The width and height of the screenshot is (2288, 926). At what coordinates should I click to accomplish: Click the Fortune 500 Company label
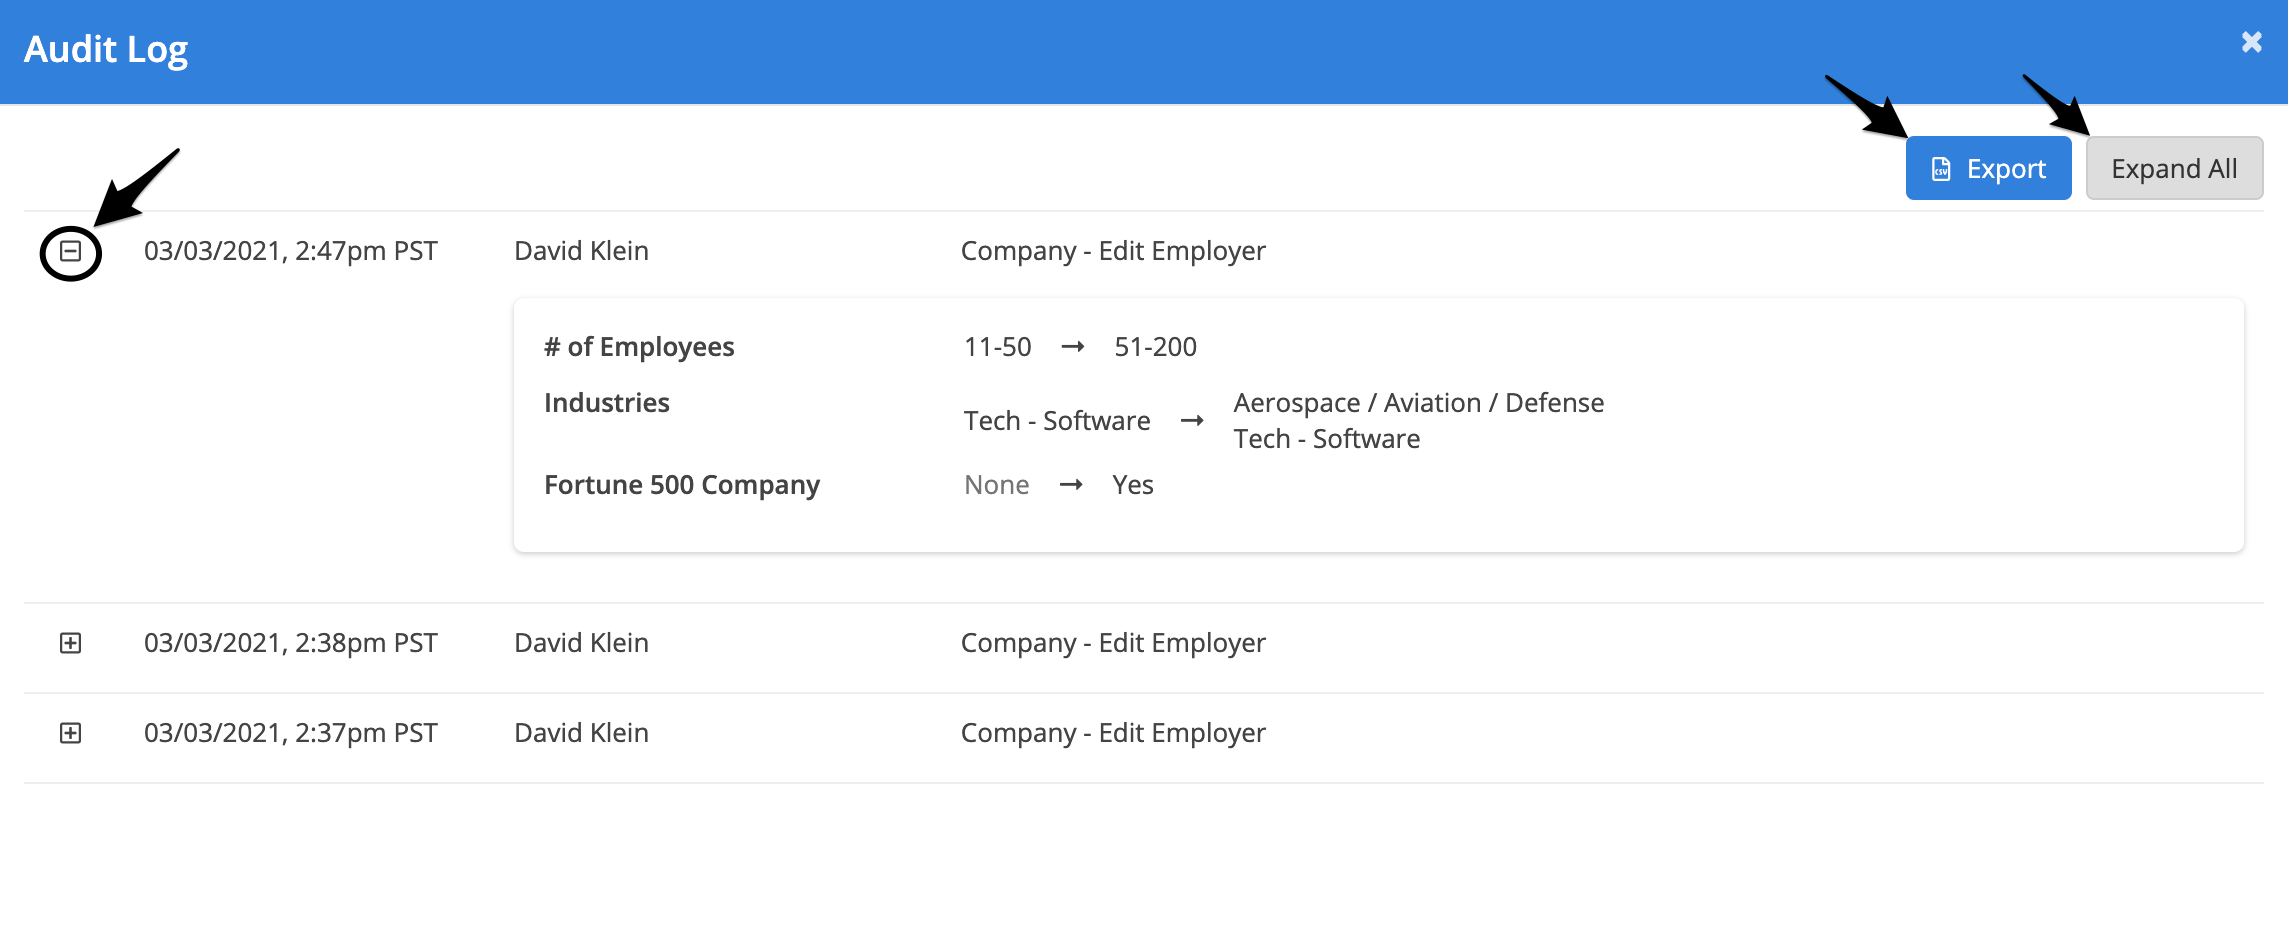(x=681, y=485)
